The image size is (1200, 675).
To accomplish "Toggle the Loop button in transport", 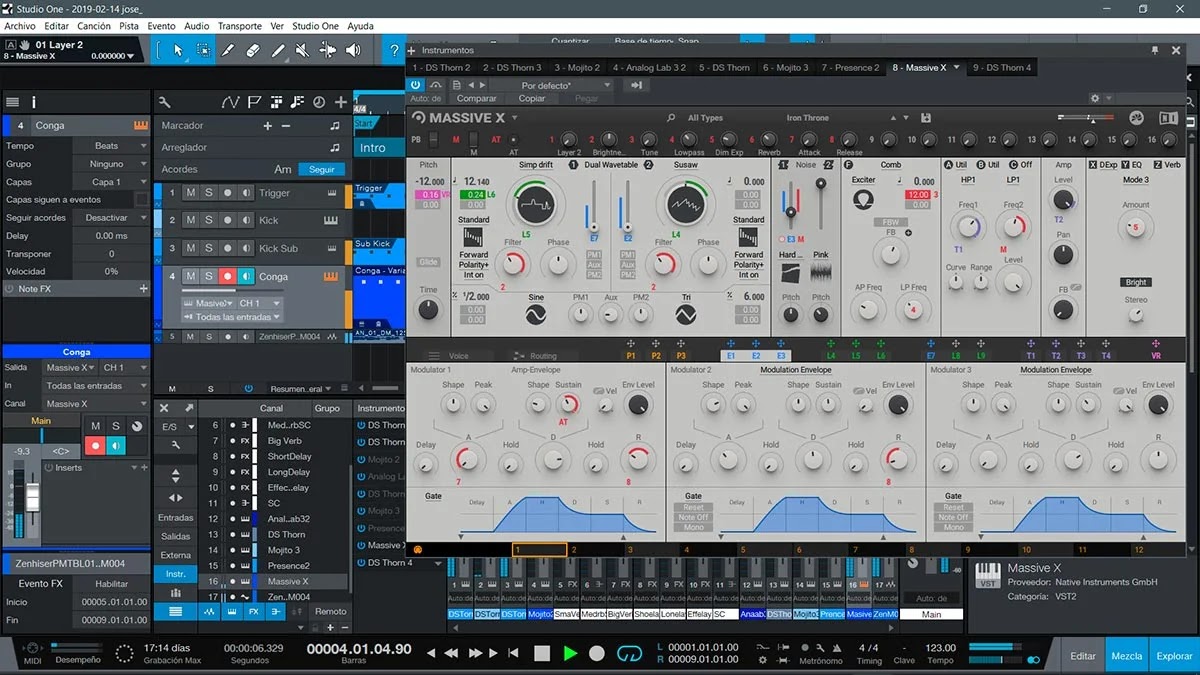I will point(628,653).
